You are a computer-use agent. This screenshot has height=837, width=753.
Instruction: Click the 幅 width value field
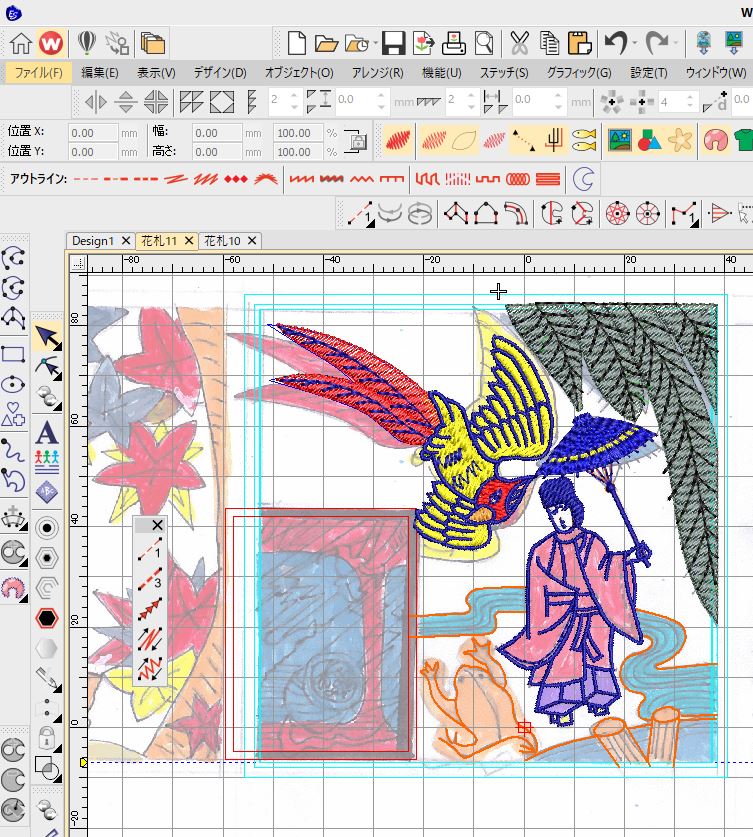point(217,133)
